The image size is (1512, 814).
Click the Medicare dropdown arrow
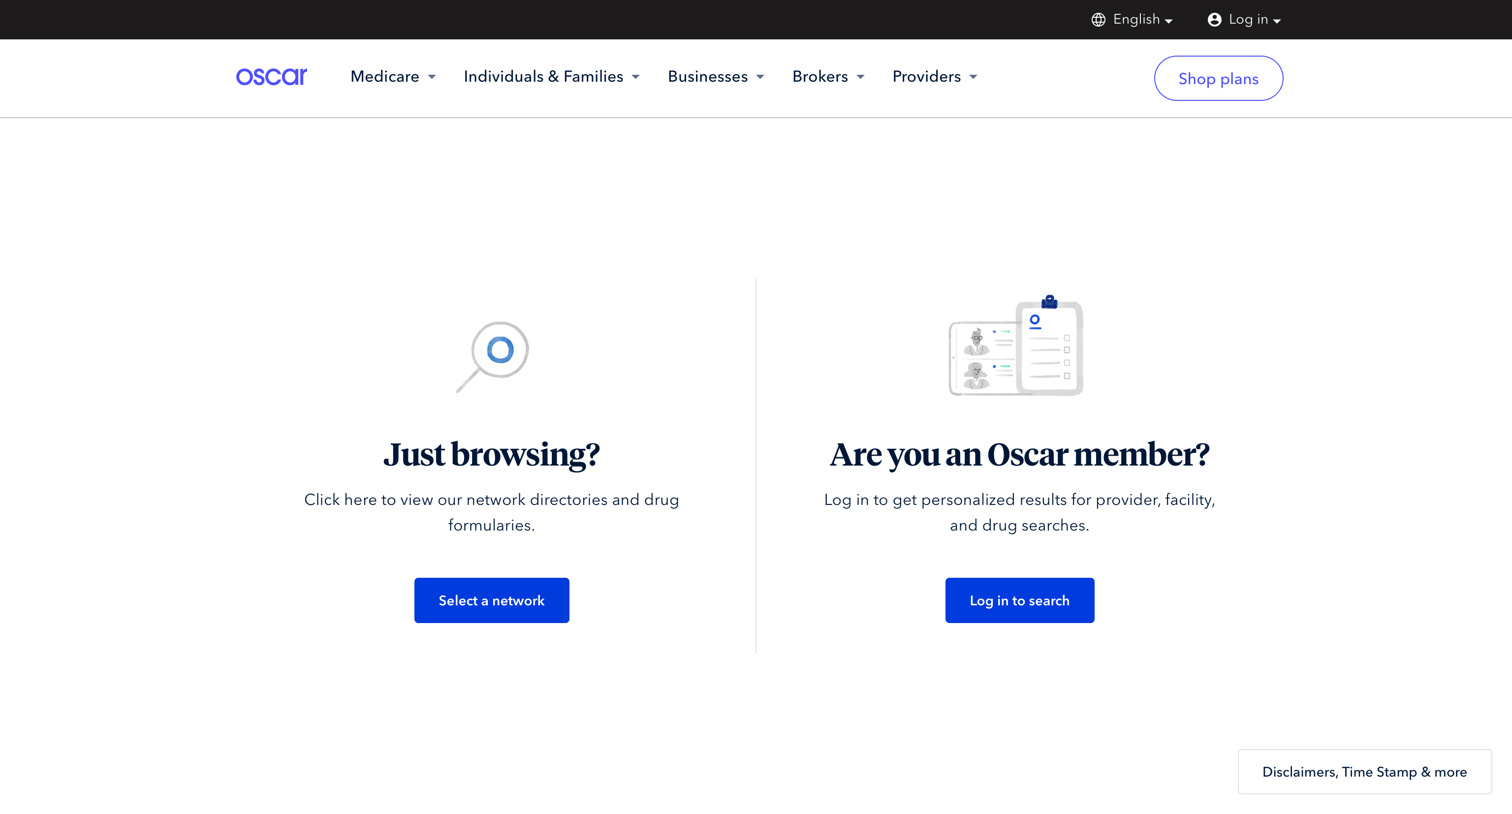(432, 77)
